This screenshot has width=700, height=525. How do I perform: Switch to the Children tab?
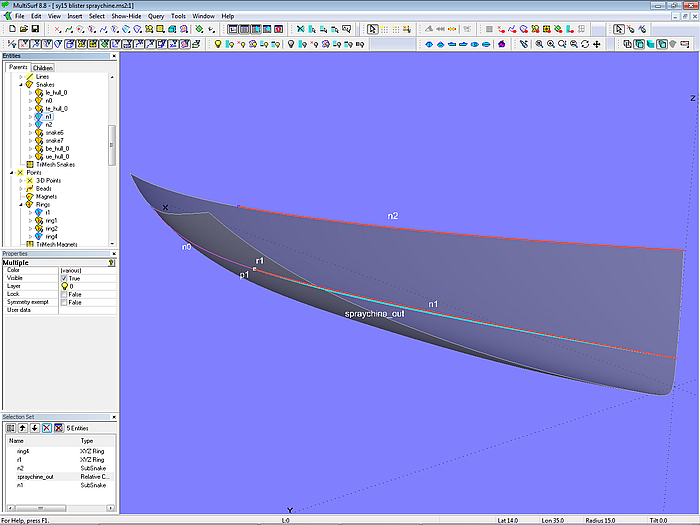pos(43,68)
